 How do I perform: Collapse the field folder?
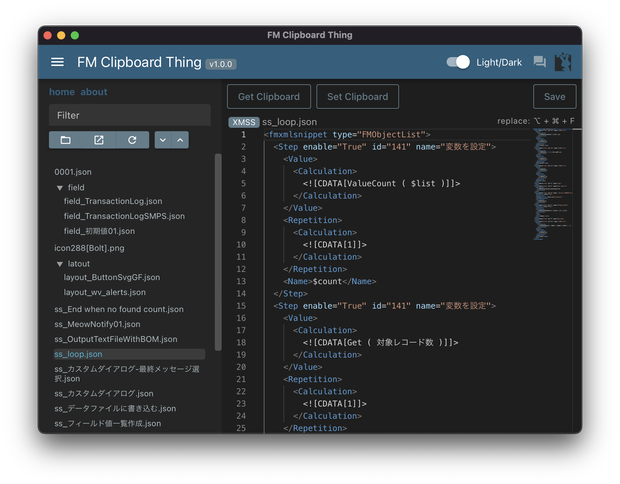(x=60, y=188)
